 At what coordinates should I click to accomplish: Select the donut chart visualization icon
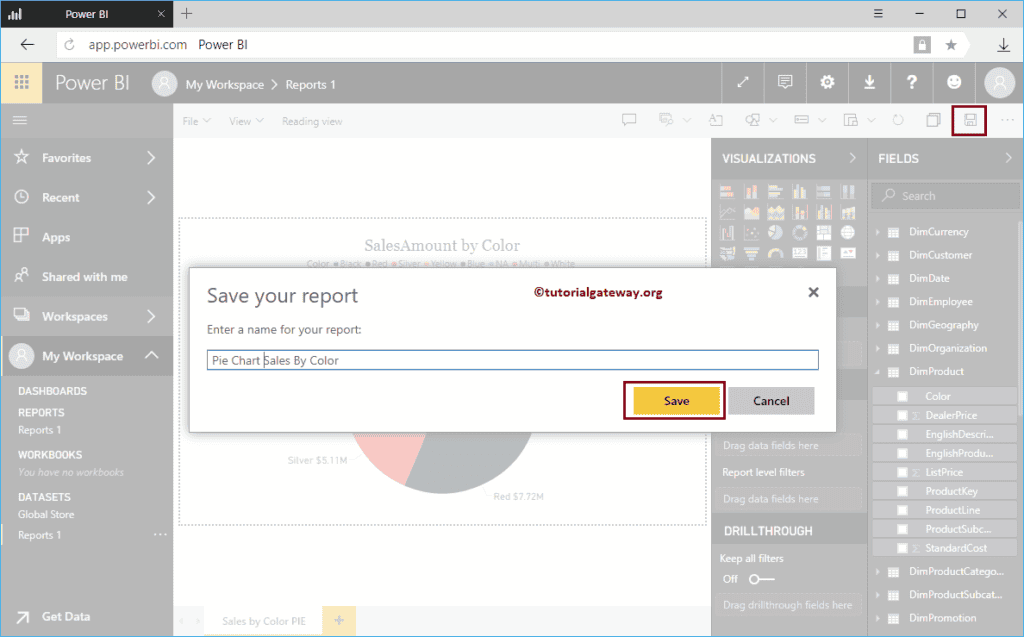(x=799, y=233)
